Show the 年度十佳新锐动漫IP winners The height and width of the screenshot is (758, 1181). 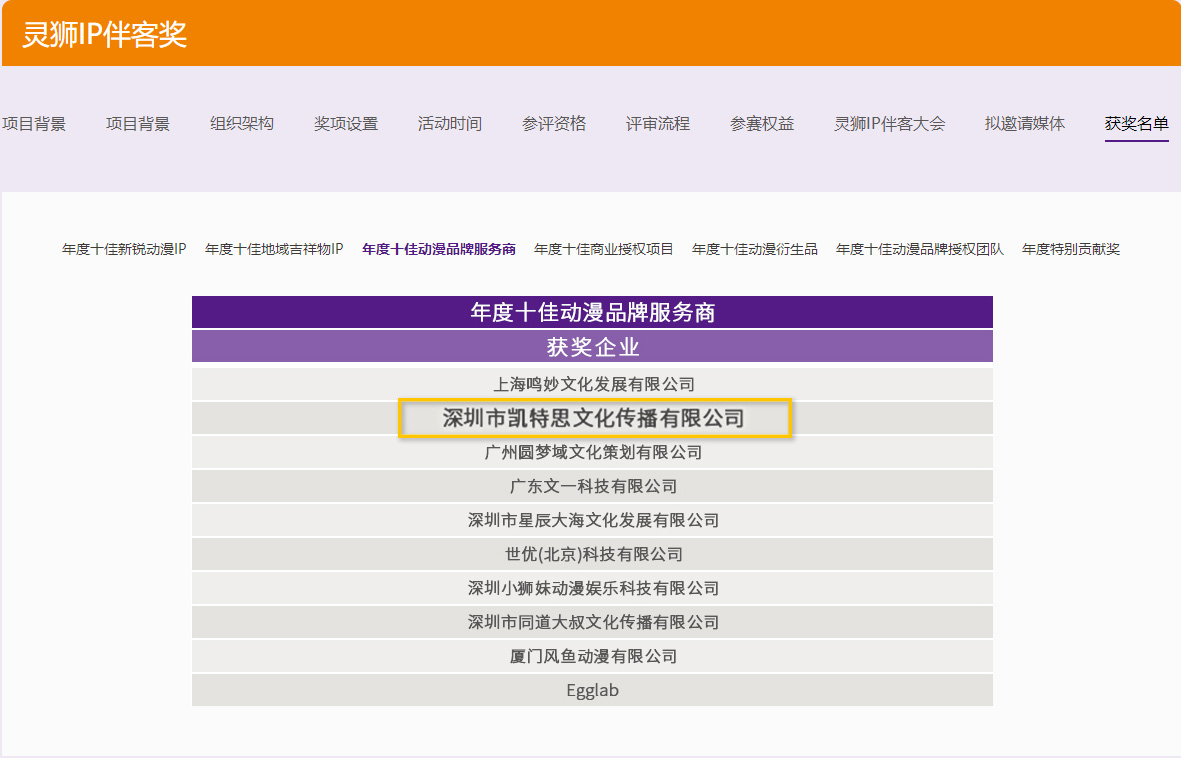124,249
